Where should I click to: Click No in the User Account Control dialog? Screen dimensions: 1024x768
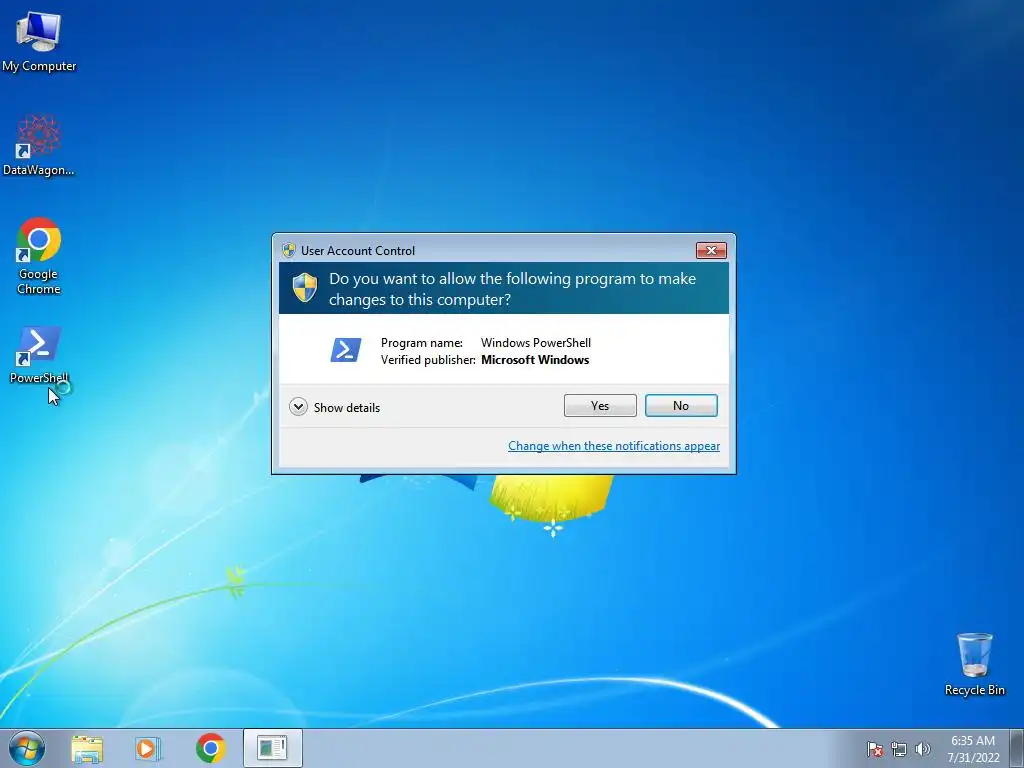click(x=681, y=406)
